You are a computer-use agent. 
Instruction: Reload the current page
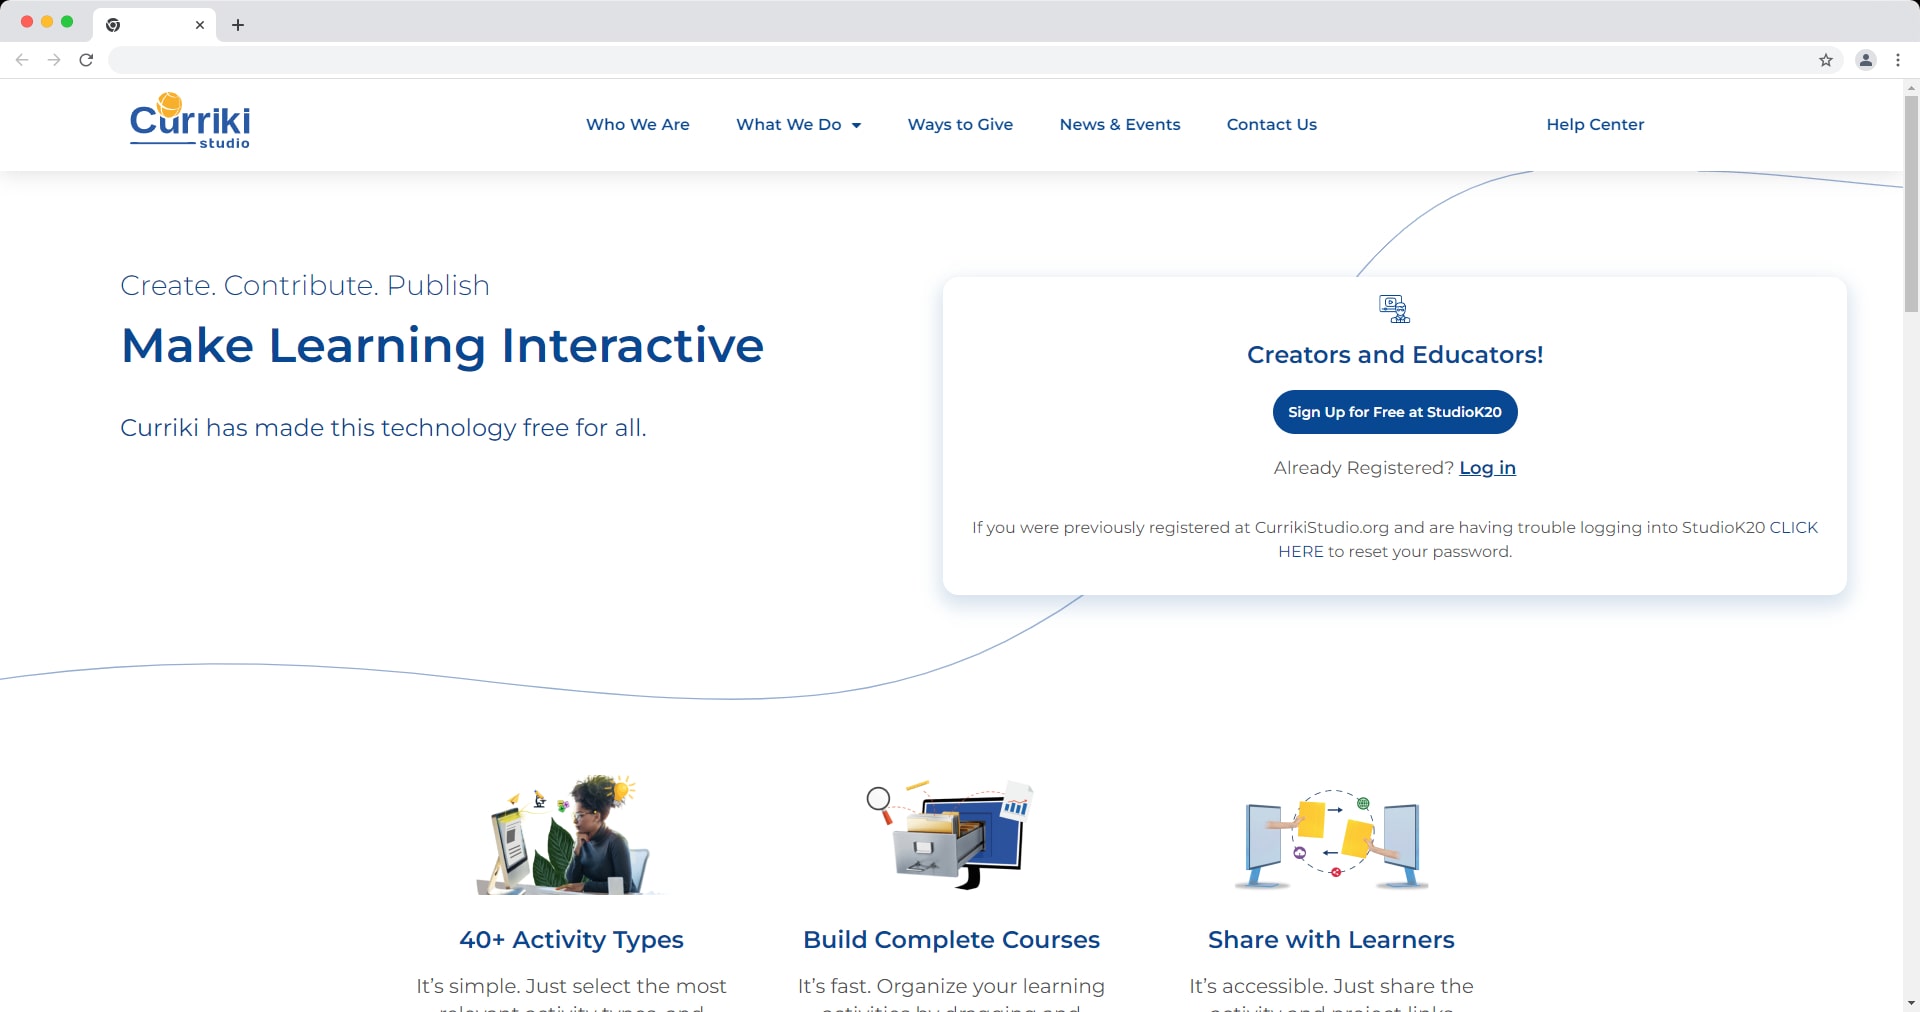click(87, 60)
